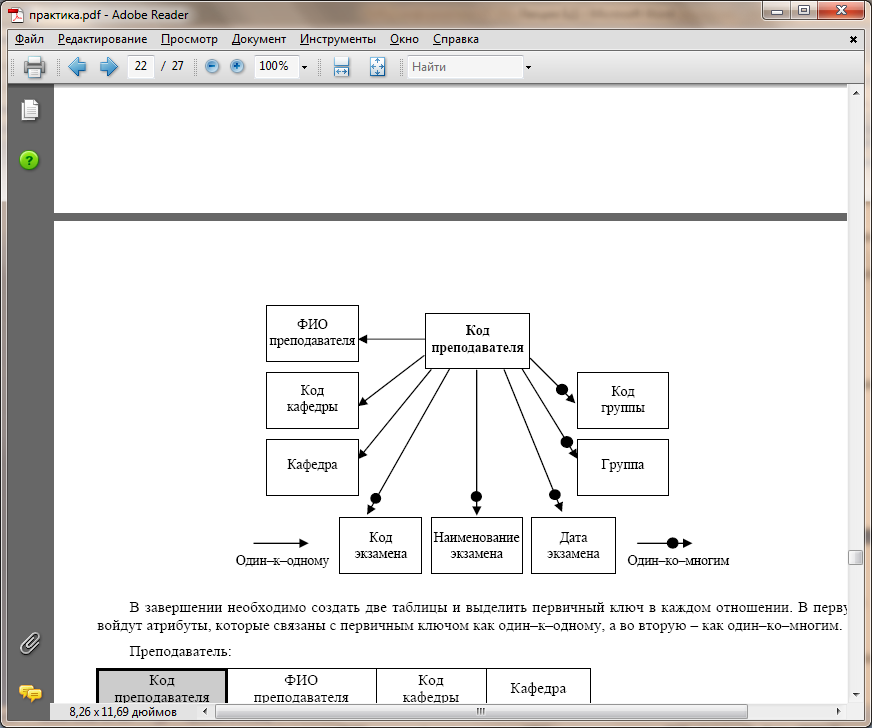Viewport: 872px width, 728px height.
Task: Select the fit width scrolling icon
Action: 341,67
